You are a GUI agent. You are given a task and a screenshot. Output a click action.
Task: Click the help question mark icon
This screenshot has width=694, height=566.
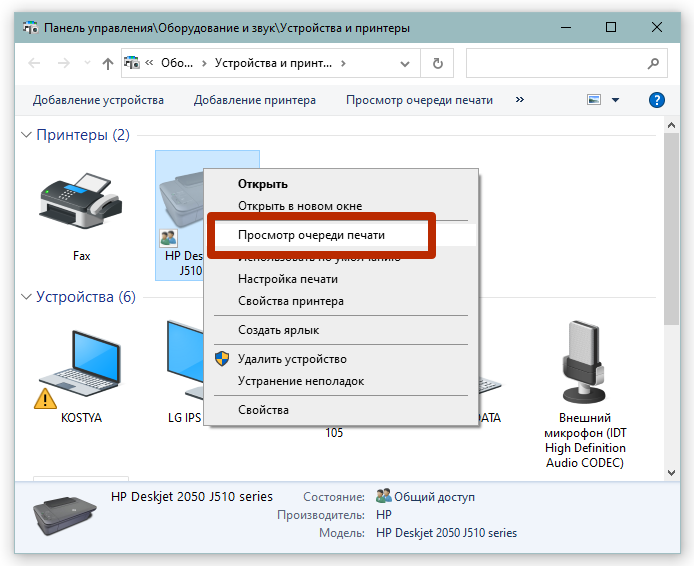tap(656, 100)
